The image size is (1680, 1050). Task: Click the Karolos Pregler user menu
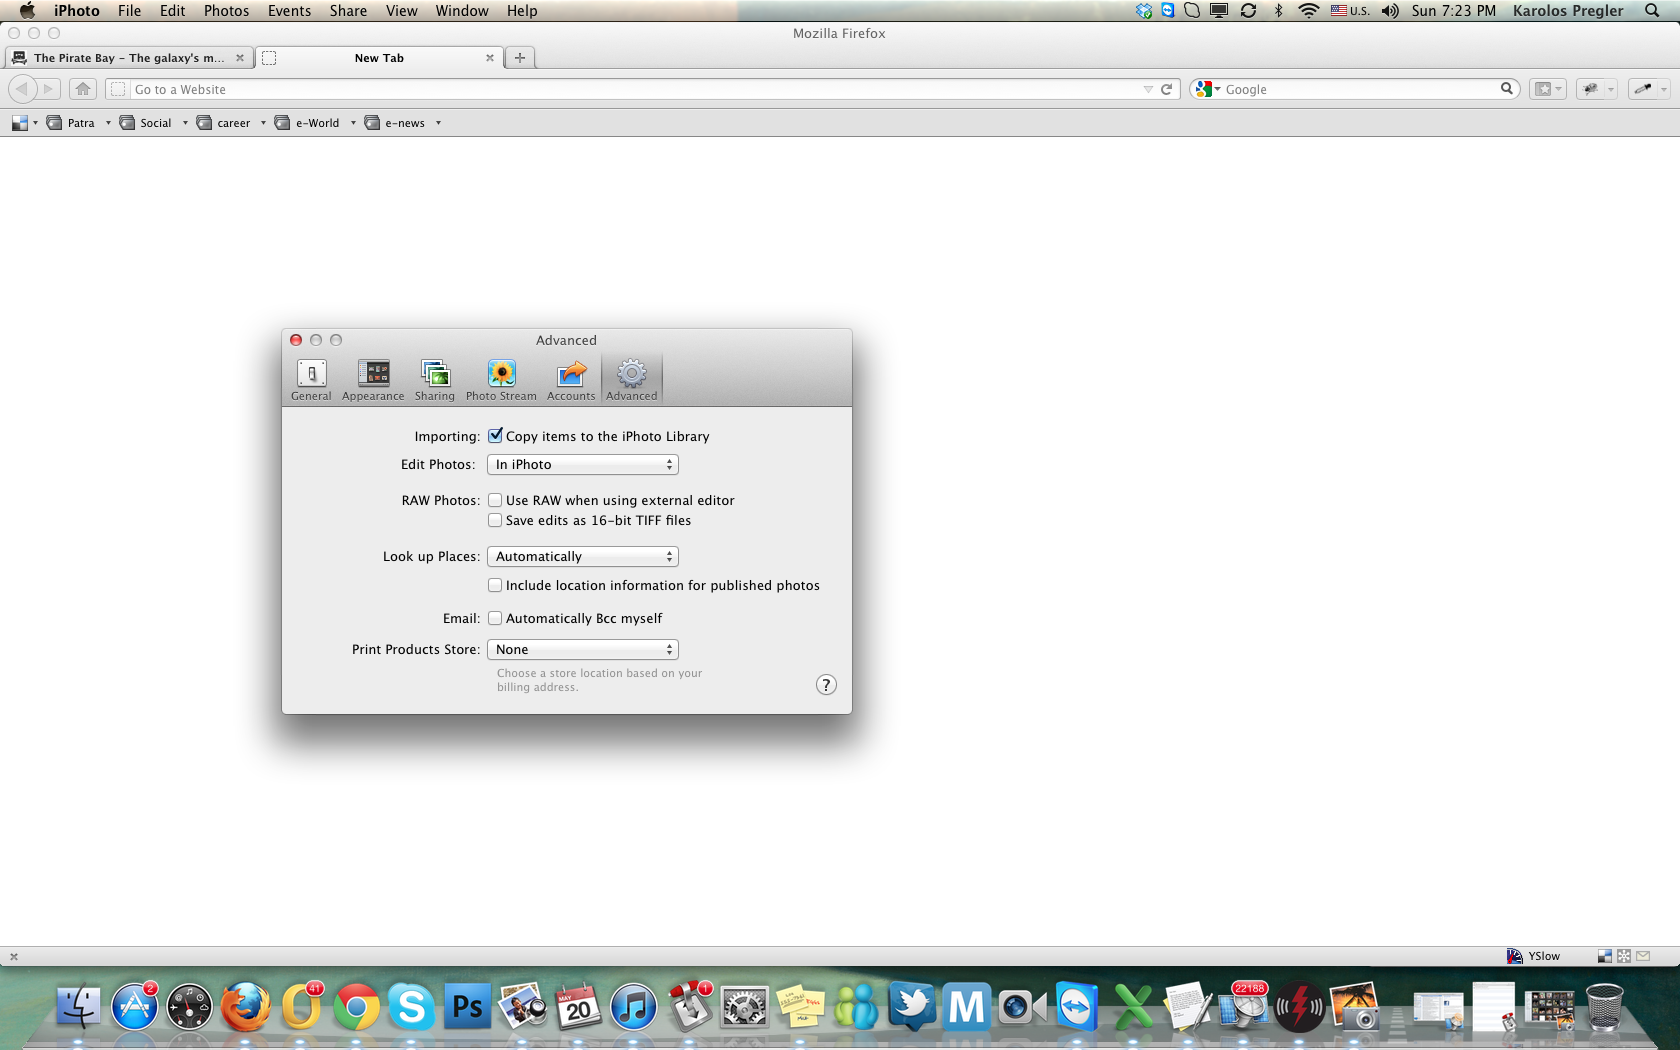[x=1568, y=10]
